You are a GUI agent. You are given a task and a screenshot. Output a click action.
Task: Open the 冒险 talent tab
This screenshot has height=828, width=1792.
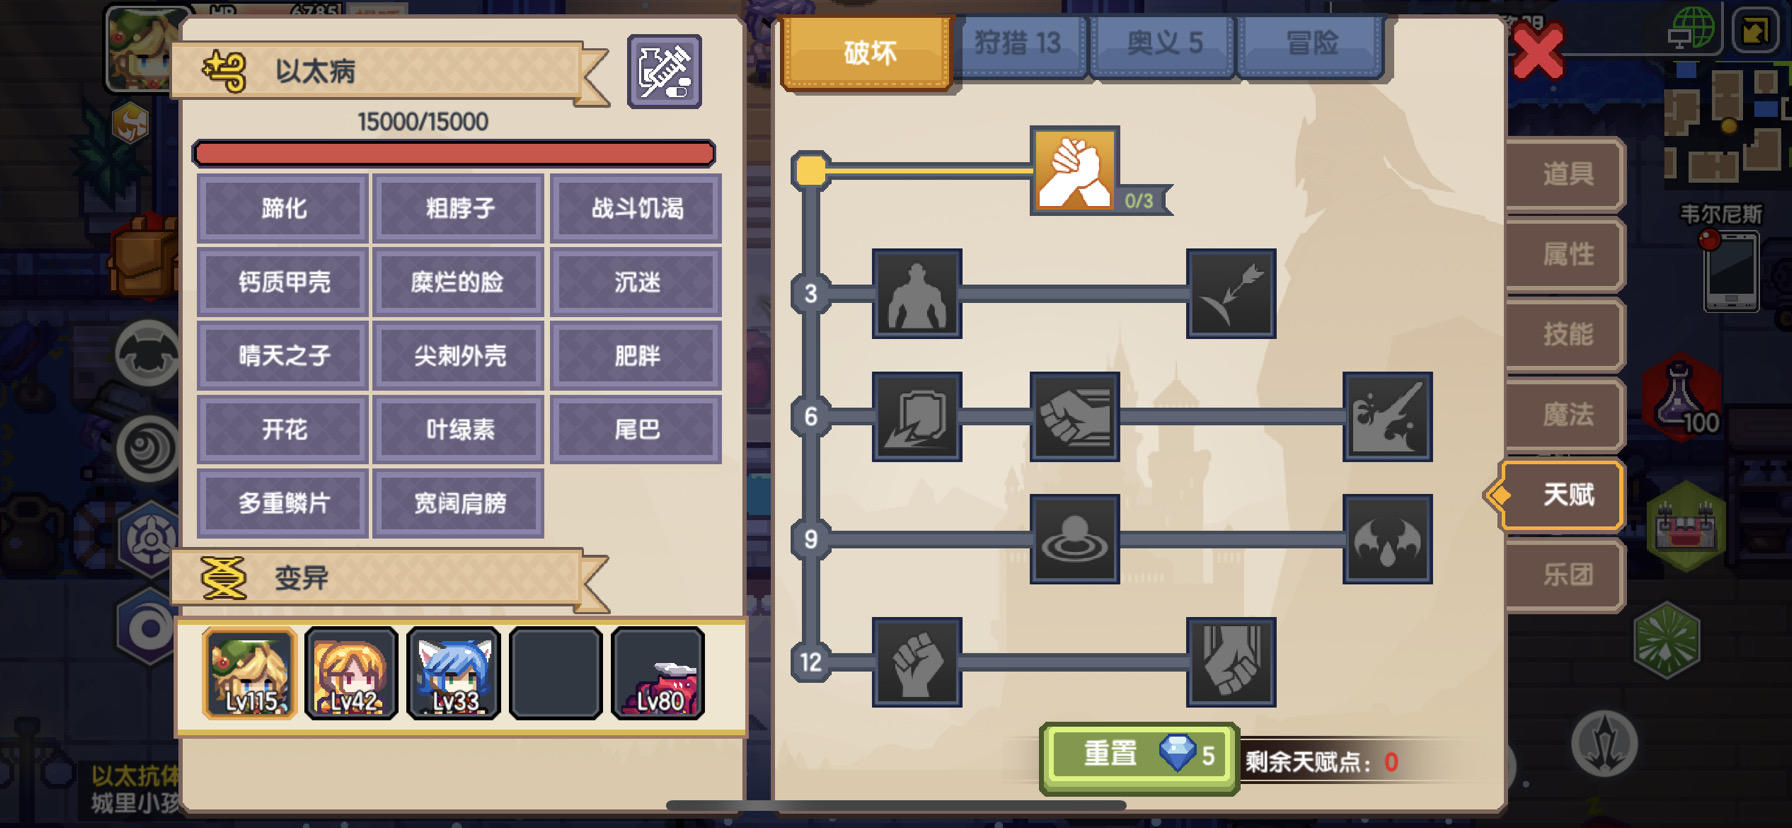[x=1311, y=44]
